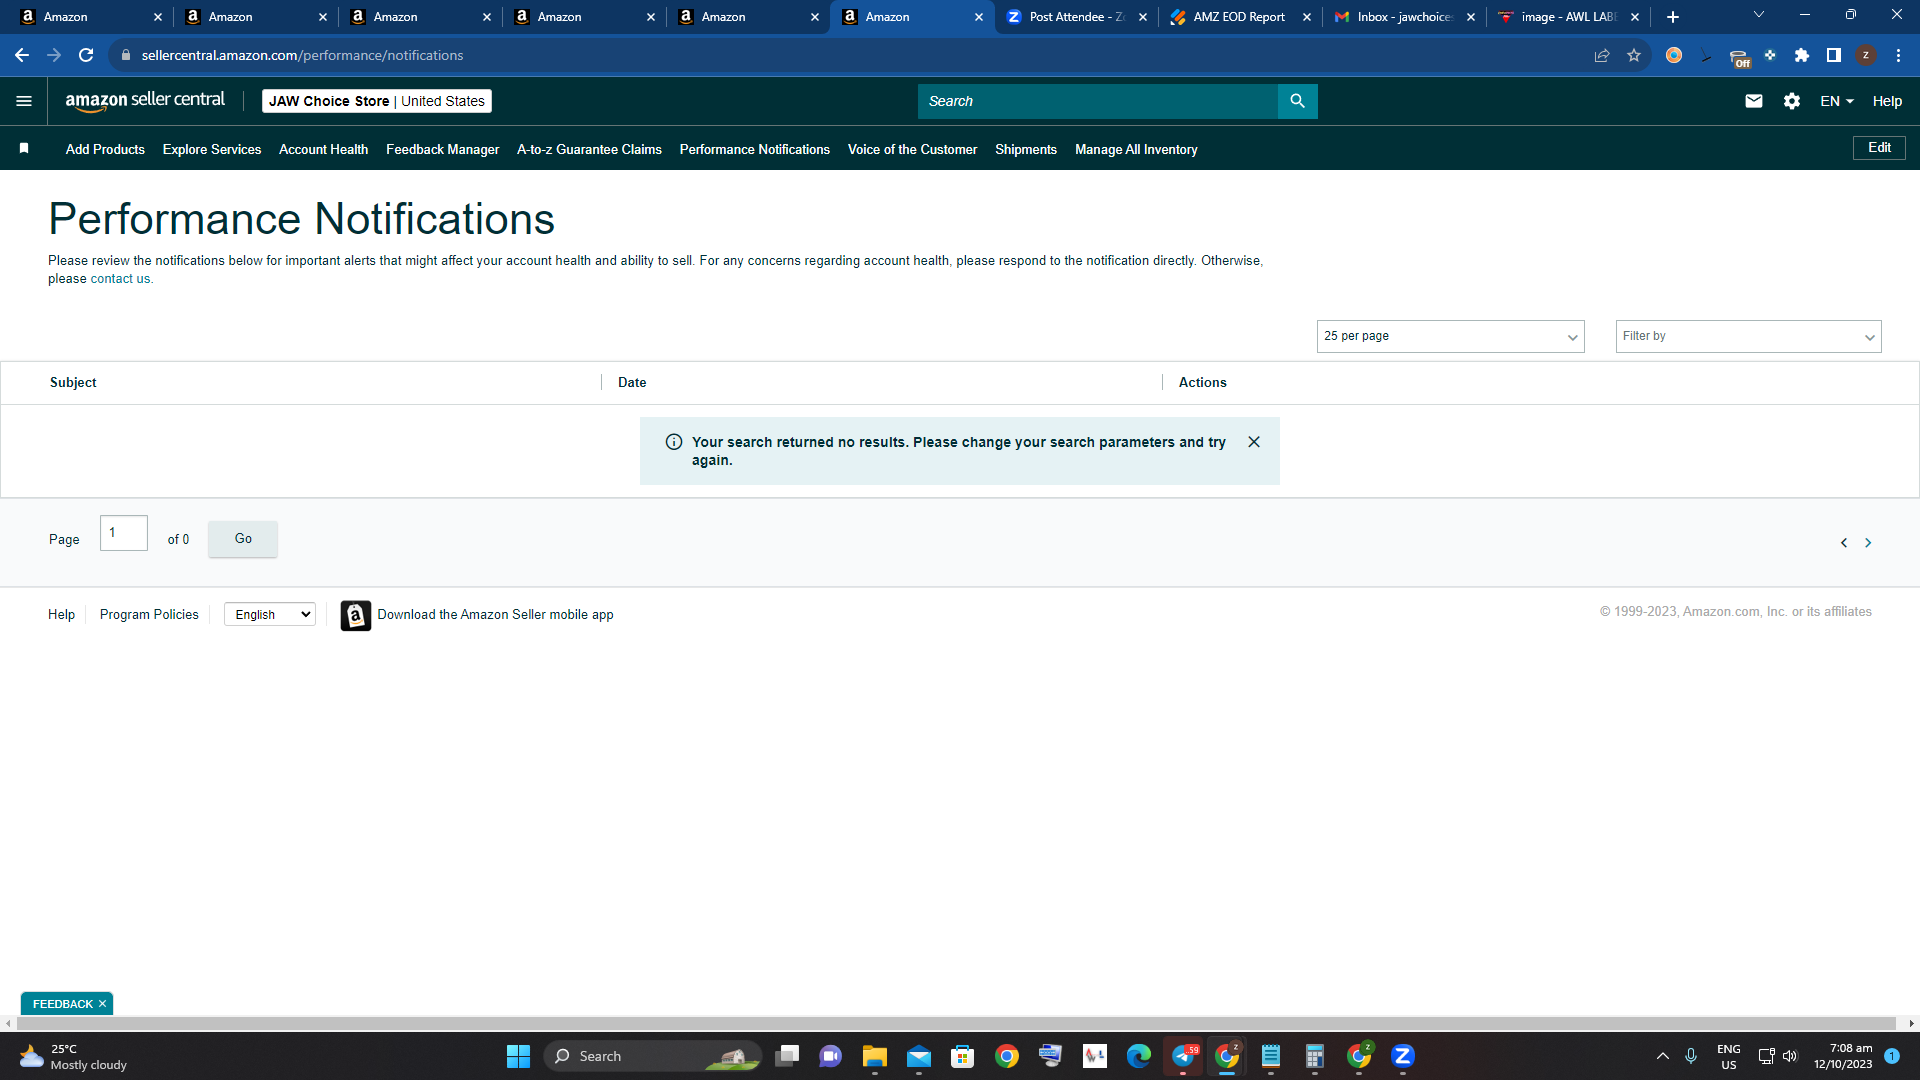Open A-to-z Guarantee Claims
The width and height of the screenshot is (1920, 1080).
coord(589,149)
